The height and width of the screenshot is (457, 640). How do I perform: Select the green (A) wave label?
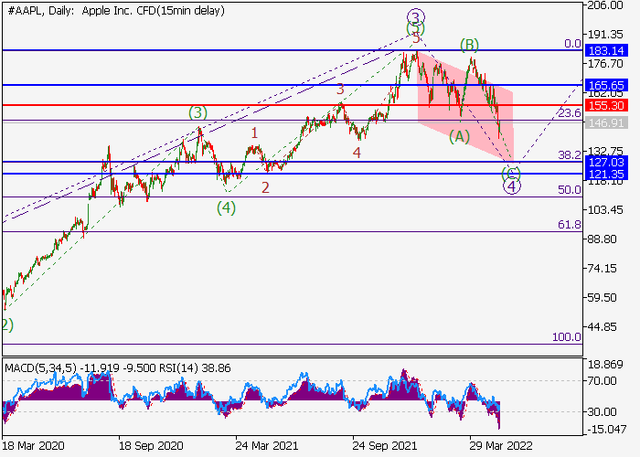tap(459, 135)
